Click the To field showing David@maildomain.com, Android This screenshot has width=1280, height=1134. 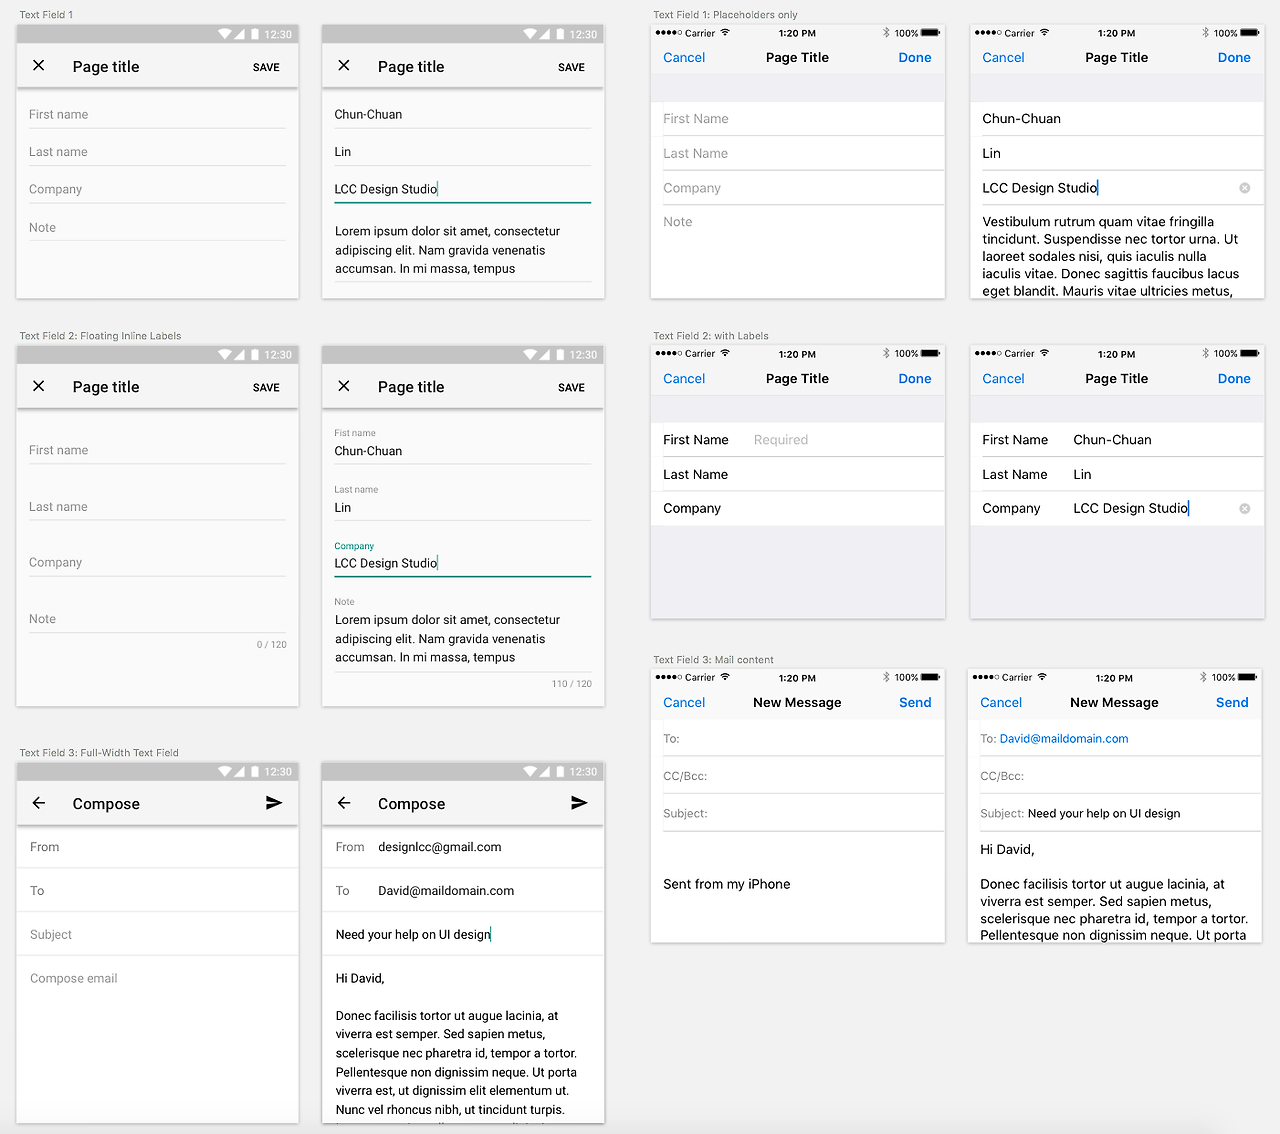tap(462, 890)
